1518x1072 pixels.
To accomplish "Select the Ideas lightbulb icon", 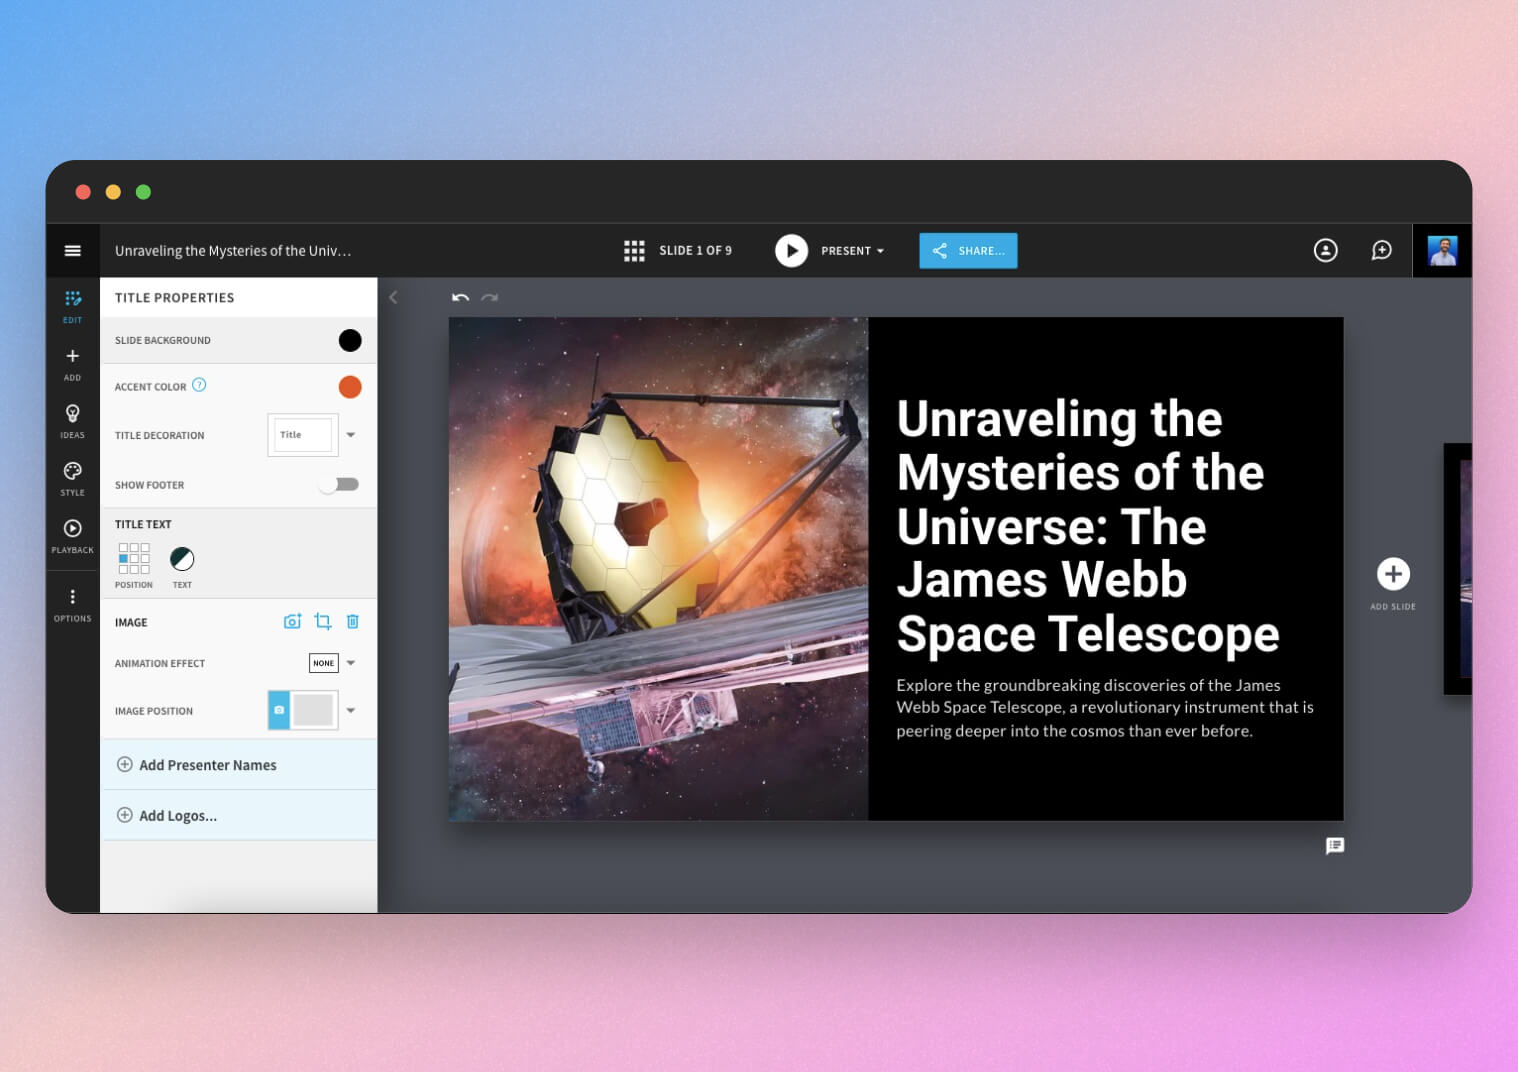I will point(72,418).
